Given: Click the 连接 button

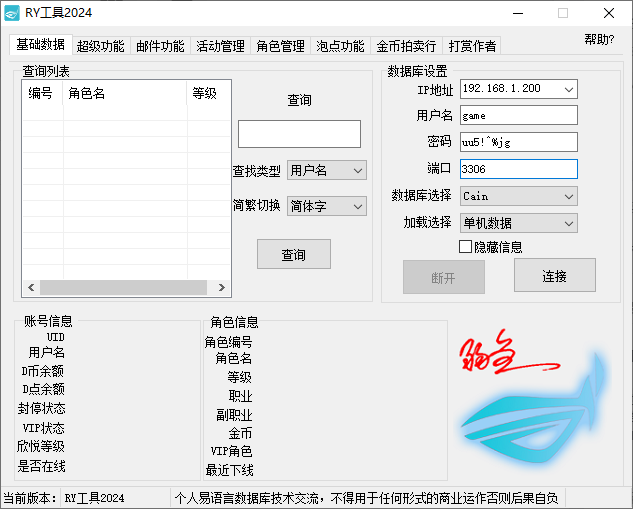Looking at the screenshot, I should (x=554, y=276).
